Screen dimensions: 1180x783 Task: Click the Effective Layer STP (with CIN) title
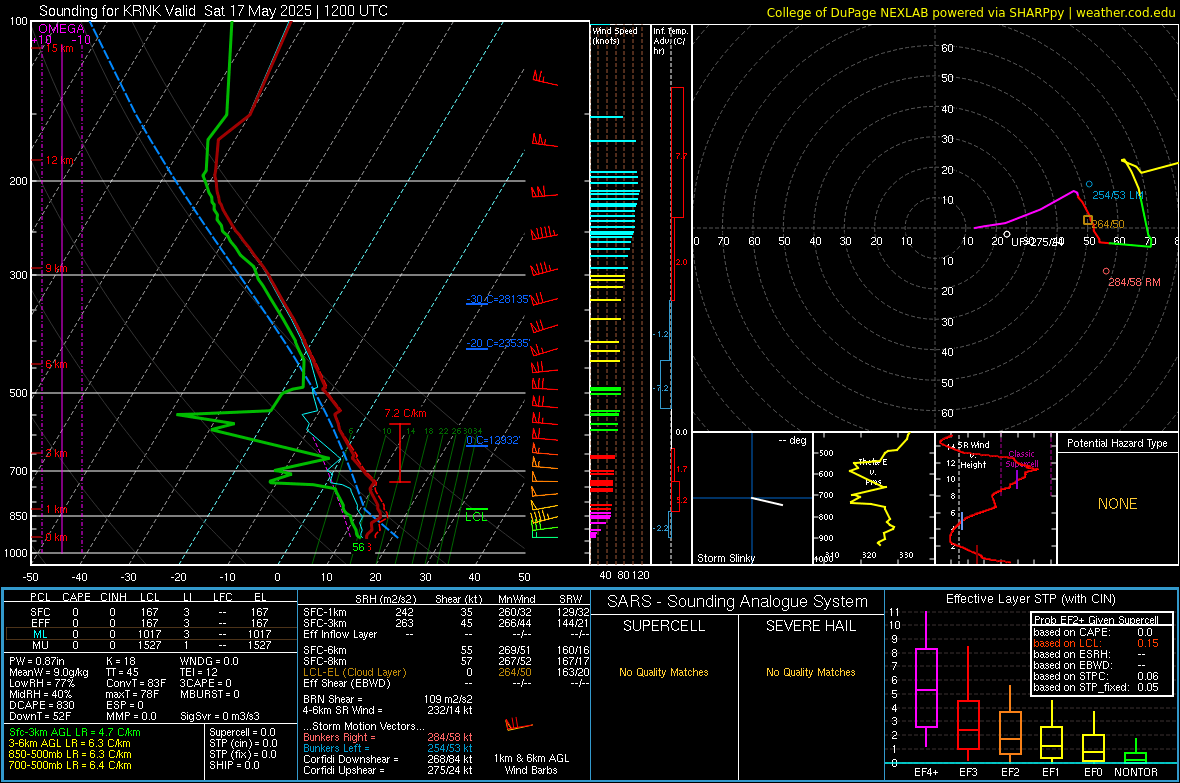coord(1030,599)
